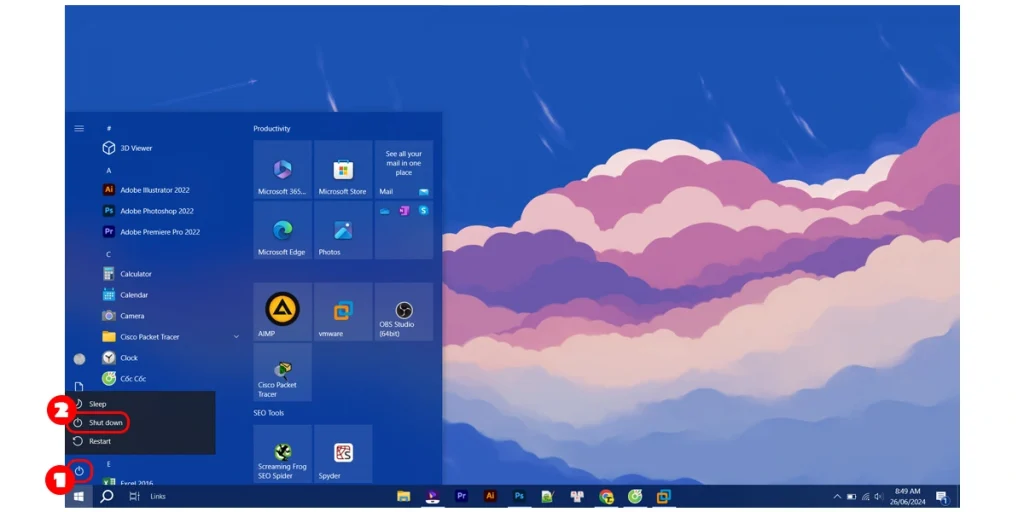This screenshot has height=512, width=1024.
Task: Open tile folder containing OneNote and Skype
Action: coord(404,230)
